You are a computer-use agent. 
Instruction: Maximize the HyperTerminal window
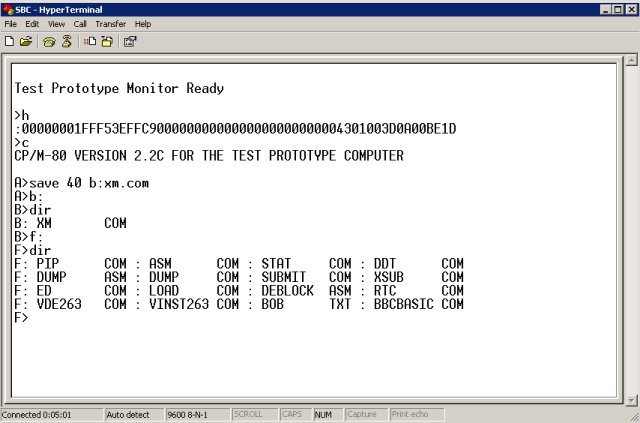618,9
